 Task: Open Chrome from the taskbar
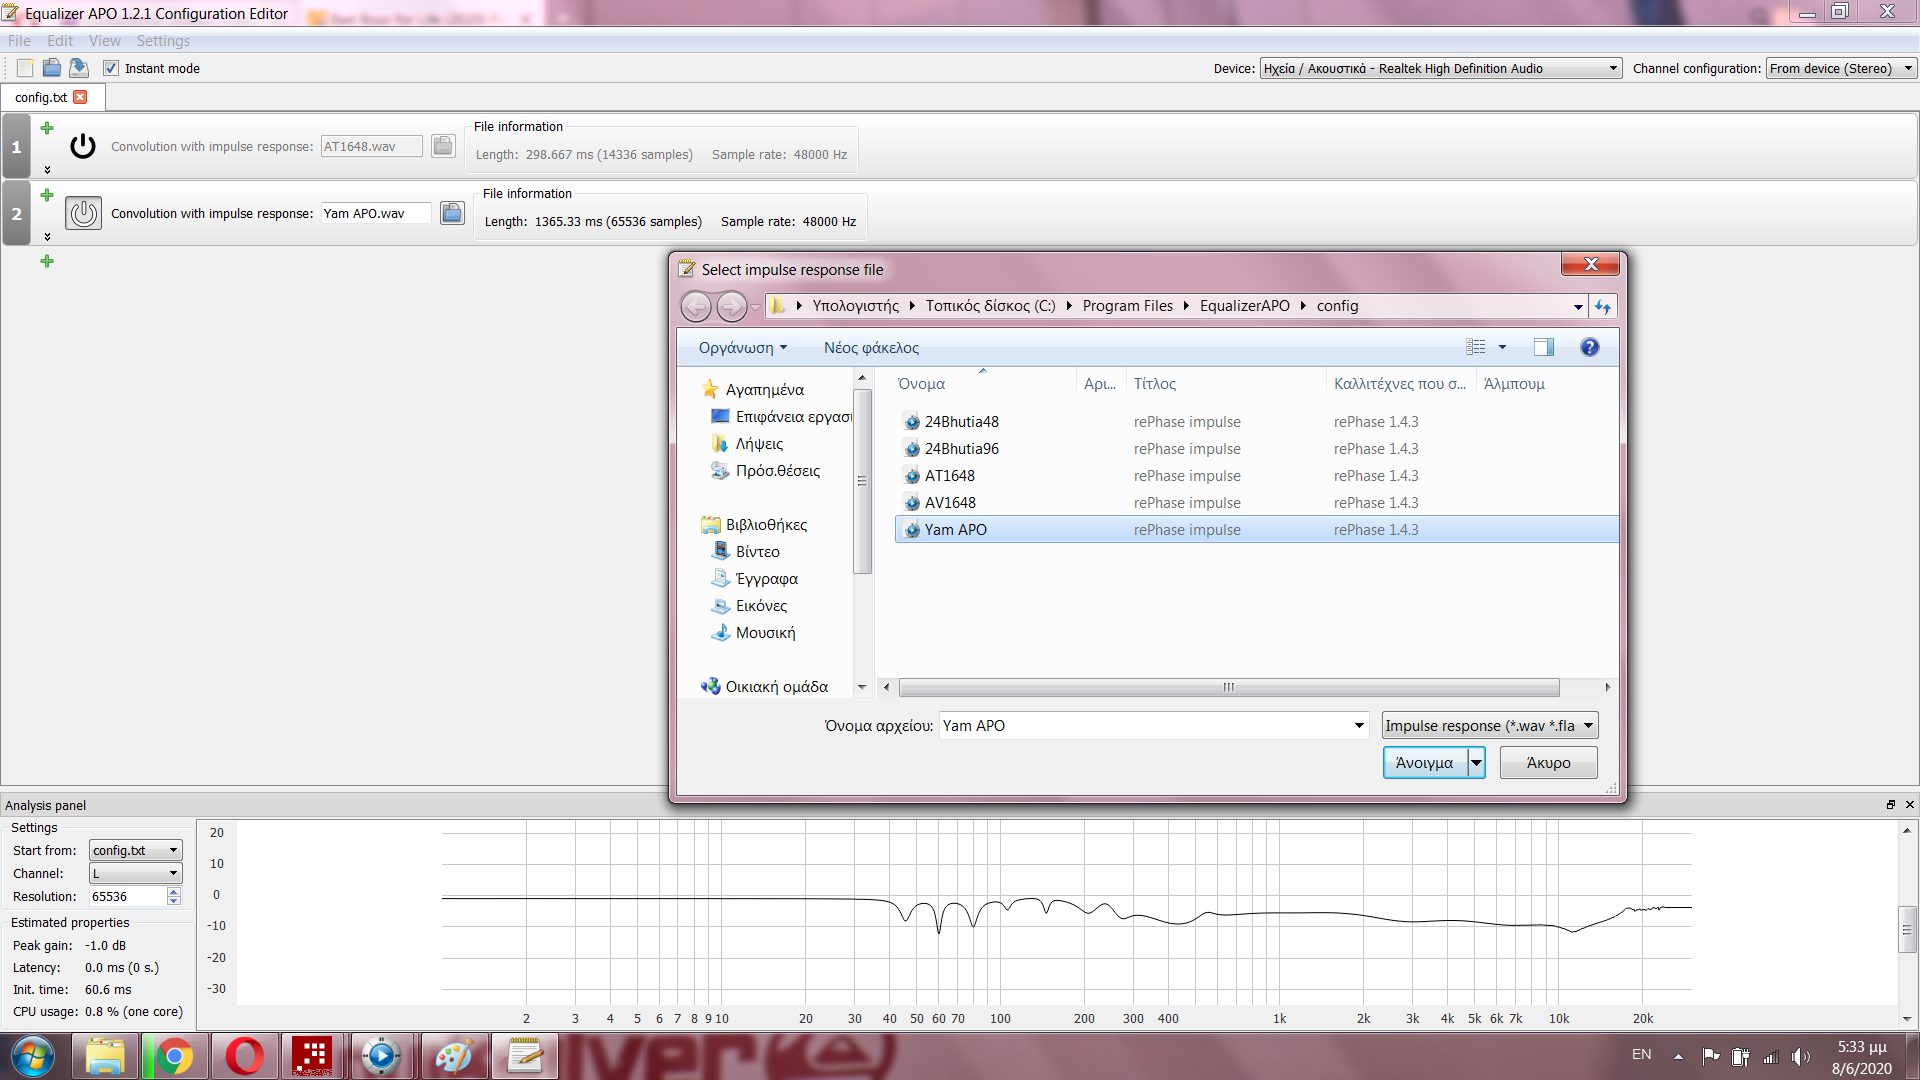pos(174,1056)
